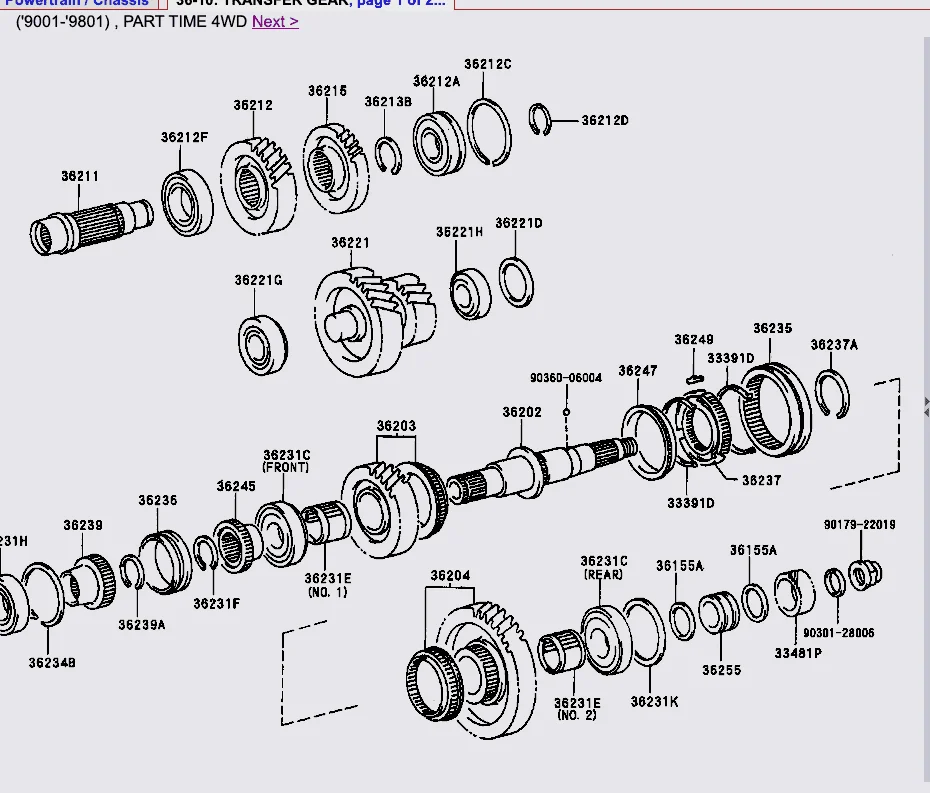Click part number 36245 label
Viewport: 930px width, 793px height.
(x=236, y=486)
